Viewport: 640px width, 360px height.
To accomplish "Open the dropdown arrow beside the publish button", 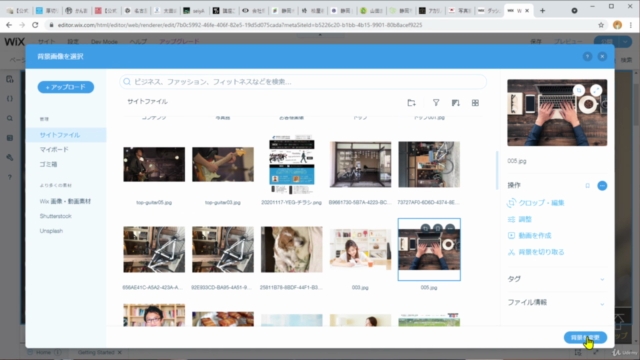I will tap(625, 42).
